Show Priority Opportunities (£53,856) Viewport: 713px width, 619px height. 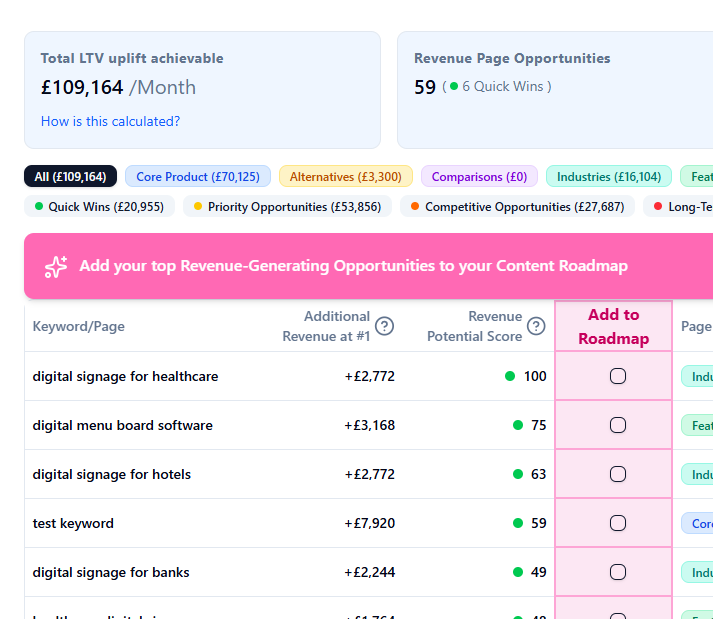[x=287, y=206]
